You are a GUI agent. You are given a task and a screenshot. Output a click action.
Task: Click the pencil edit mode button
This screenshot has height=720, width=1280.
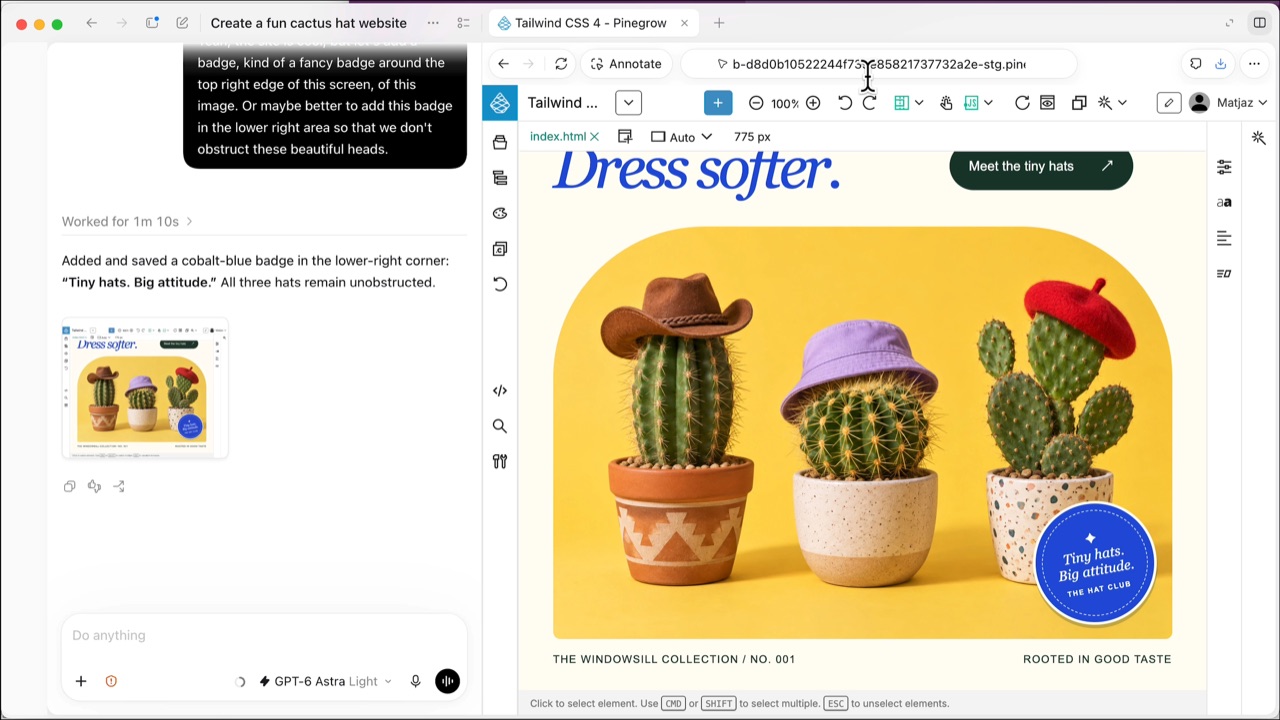1169,103
